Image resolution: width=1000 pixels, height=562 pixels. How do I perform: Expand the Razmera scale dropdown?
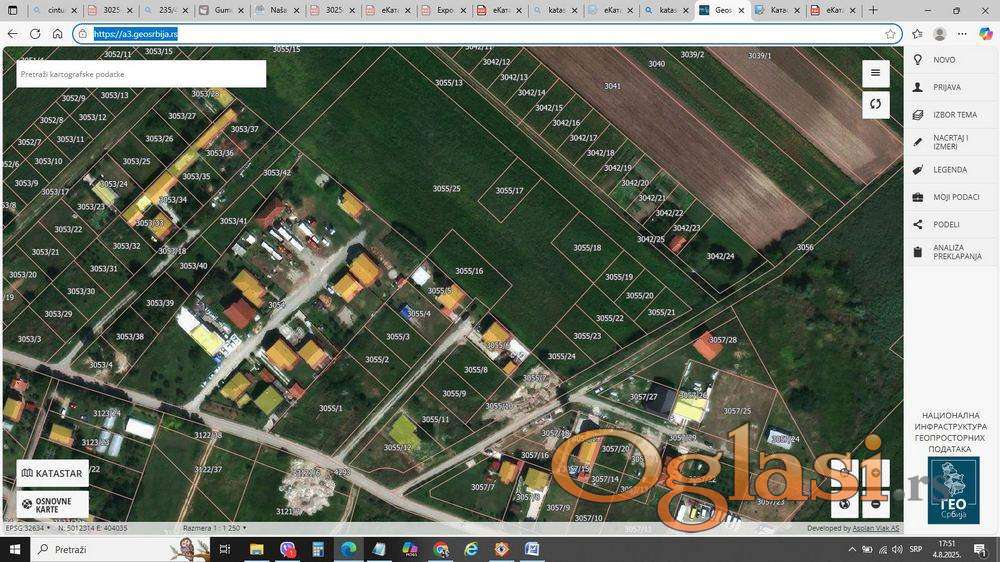pyautogui.click(x=214, y=527)
